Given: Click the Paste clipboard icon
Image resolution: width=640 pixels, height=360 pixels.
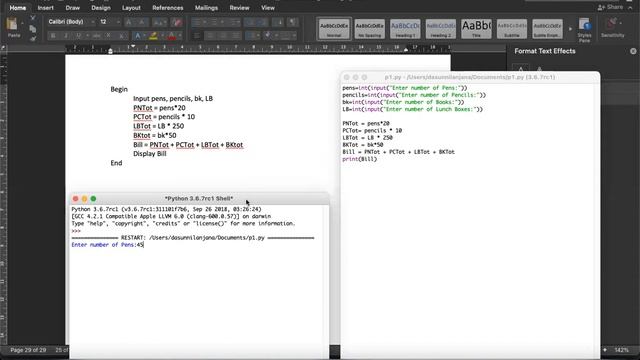Looking at the screenshot, I should tap(12, 24).
